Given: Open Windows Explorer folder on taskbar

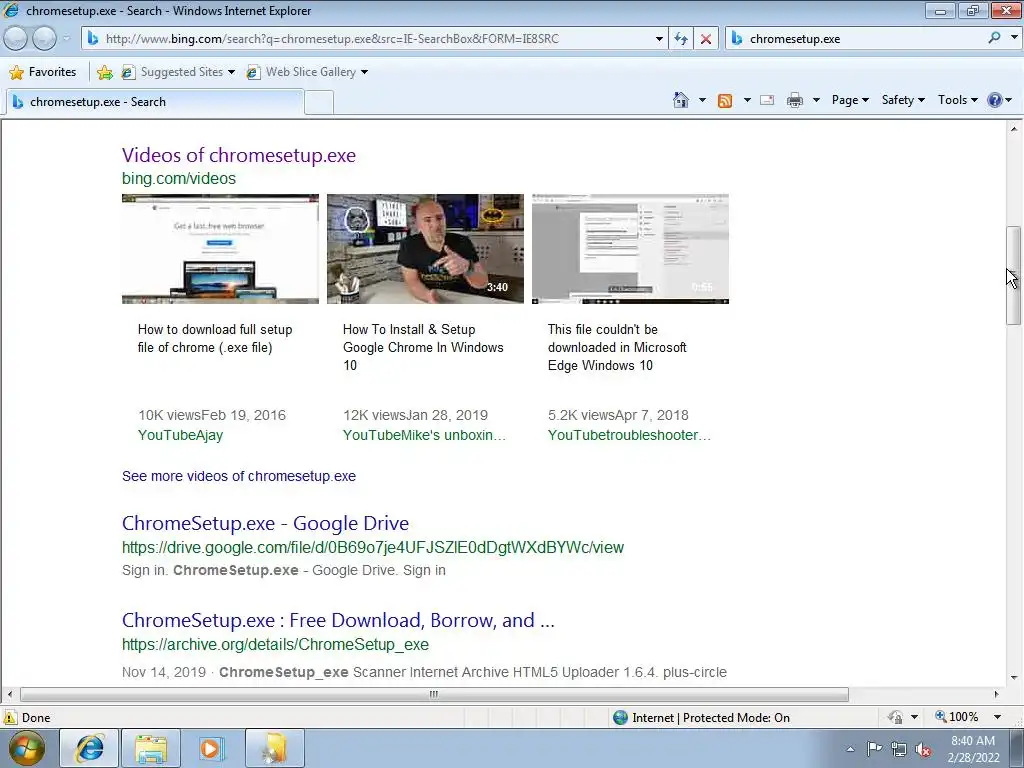Looking at the screenshot, I should coord(151,748).
